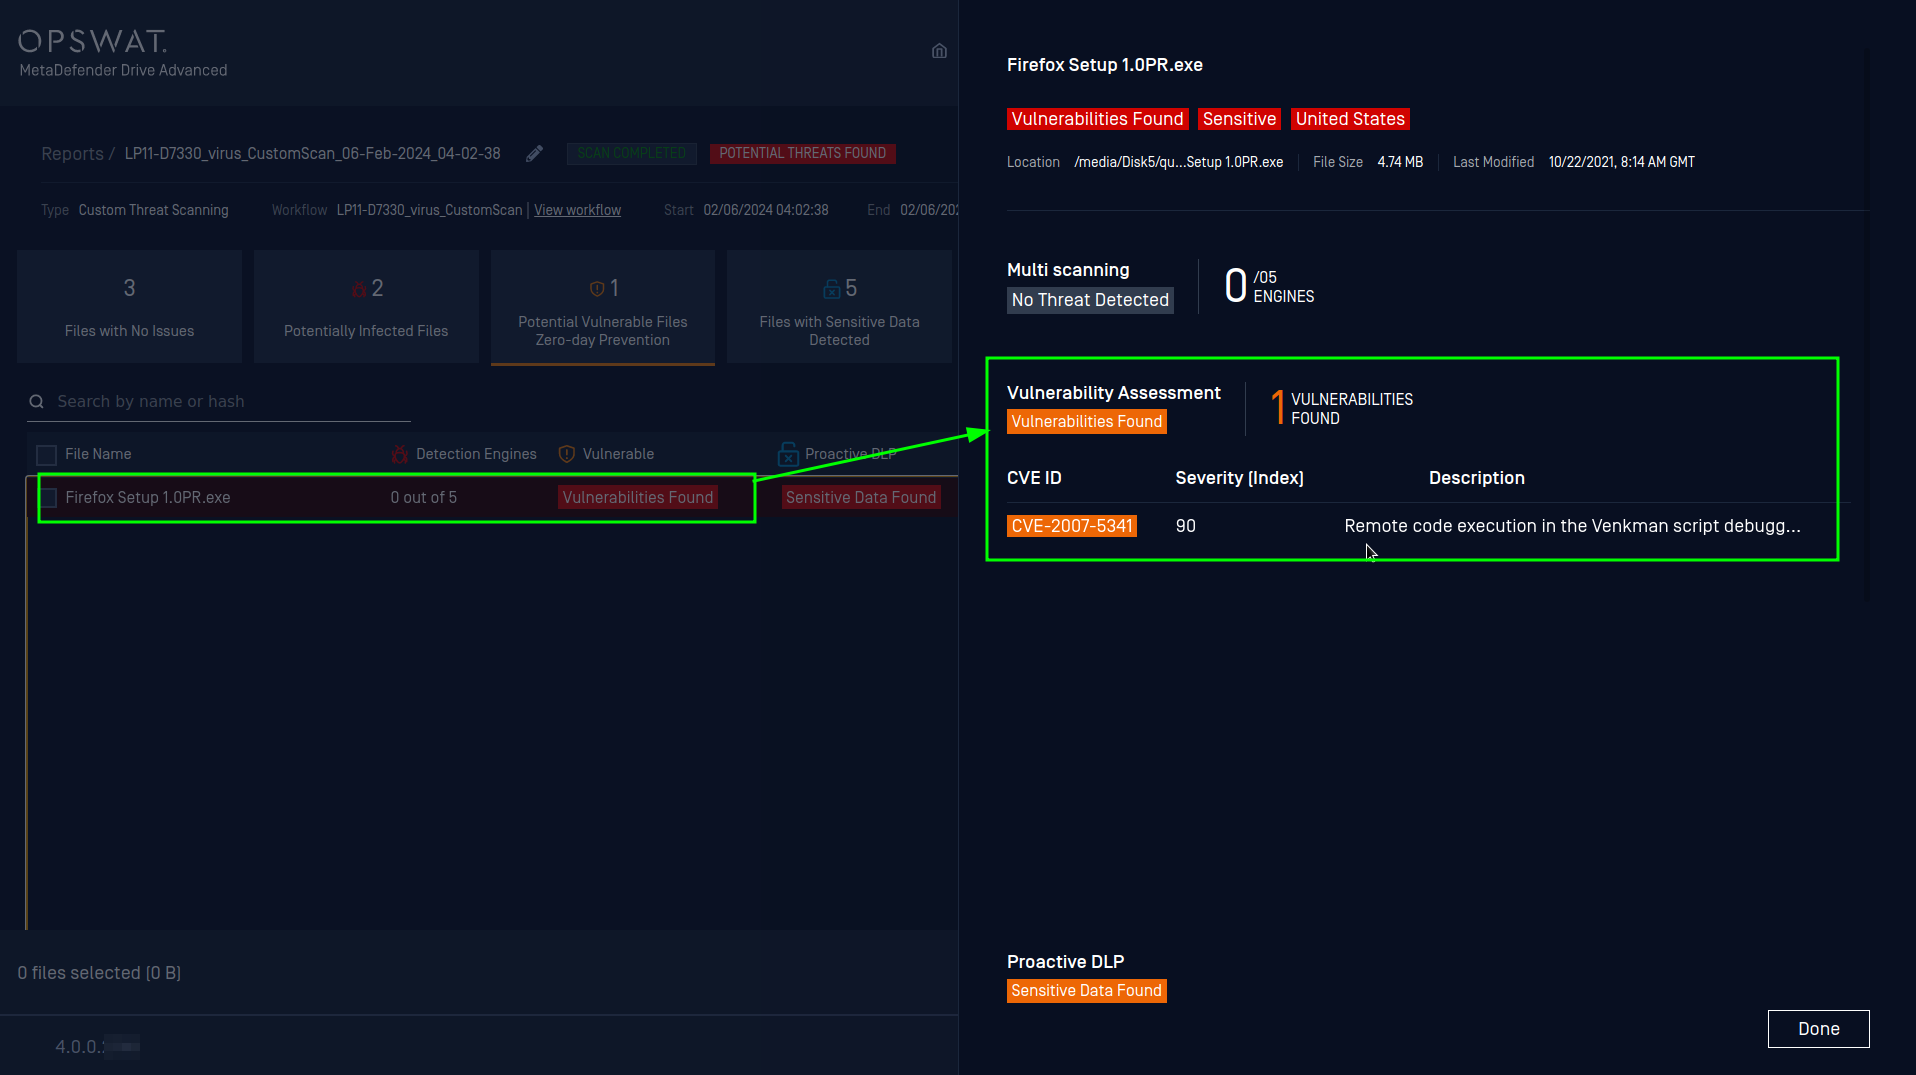Image resolution: width=1916 pixels, height=1075 pixels.
Task: Click the file location path text
Action: pyautogui.click(x=1179, y=162)
